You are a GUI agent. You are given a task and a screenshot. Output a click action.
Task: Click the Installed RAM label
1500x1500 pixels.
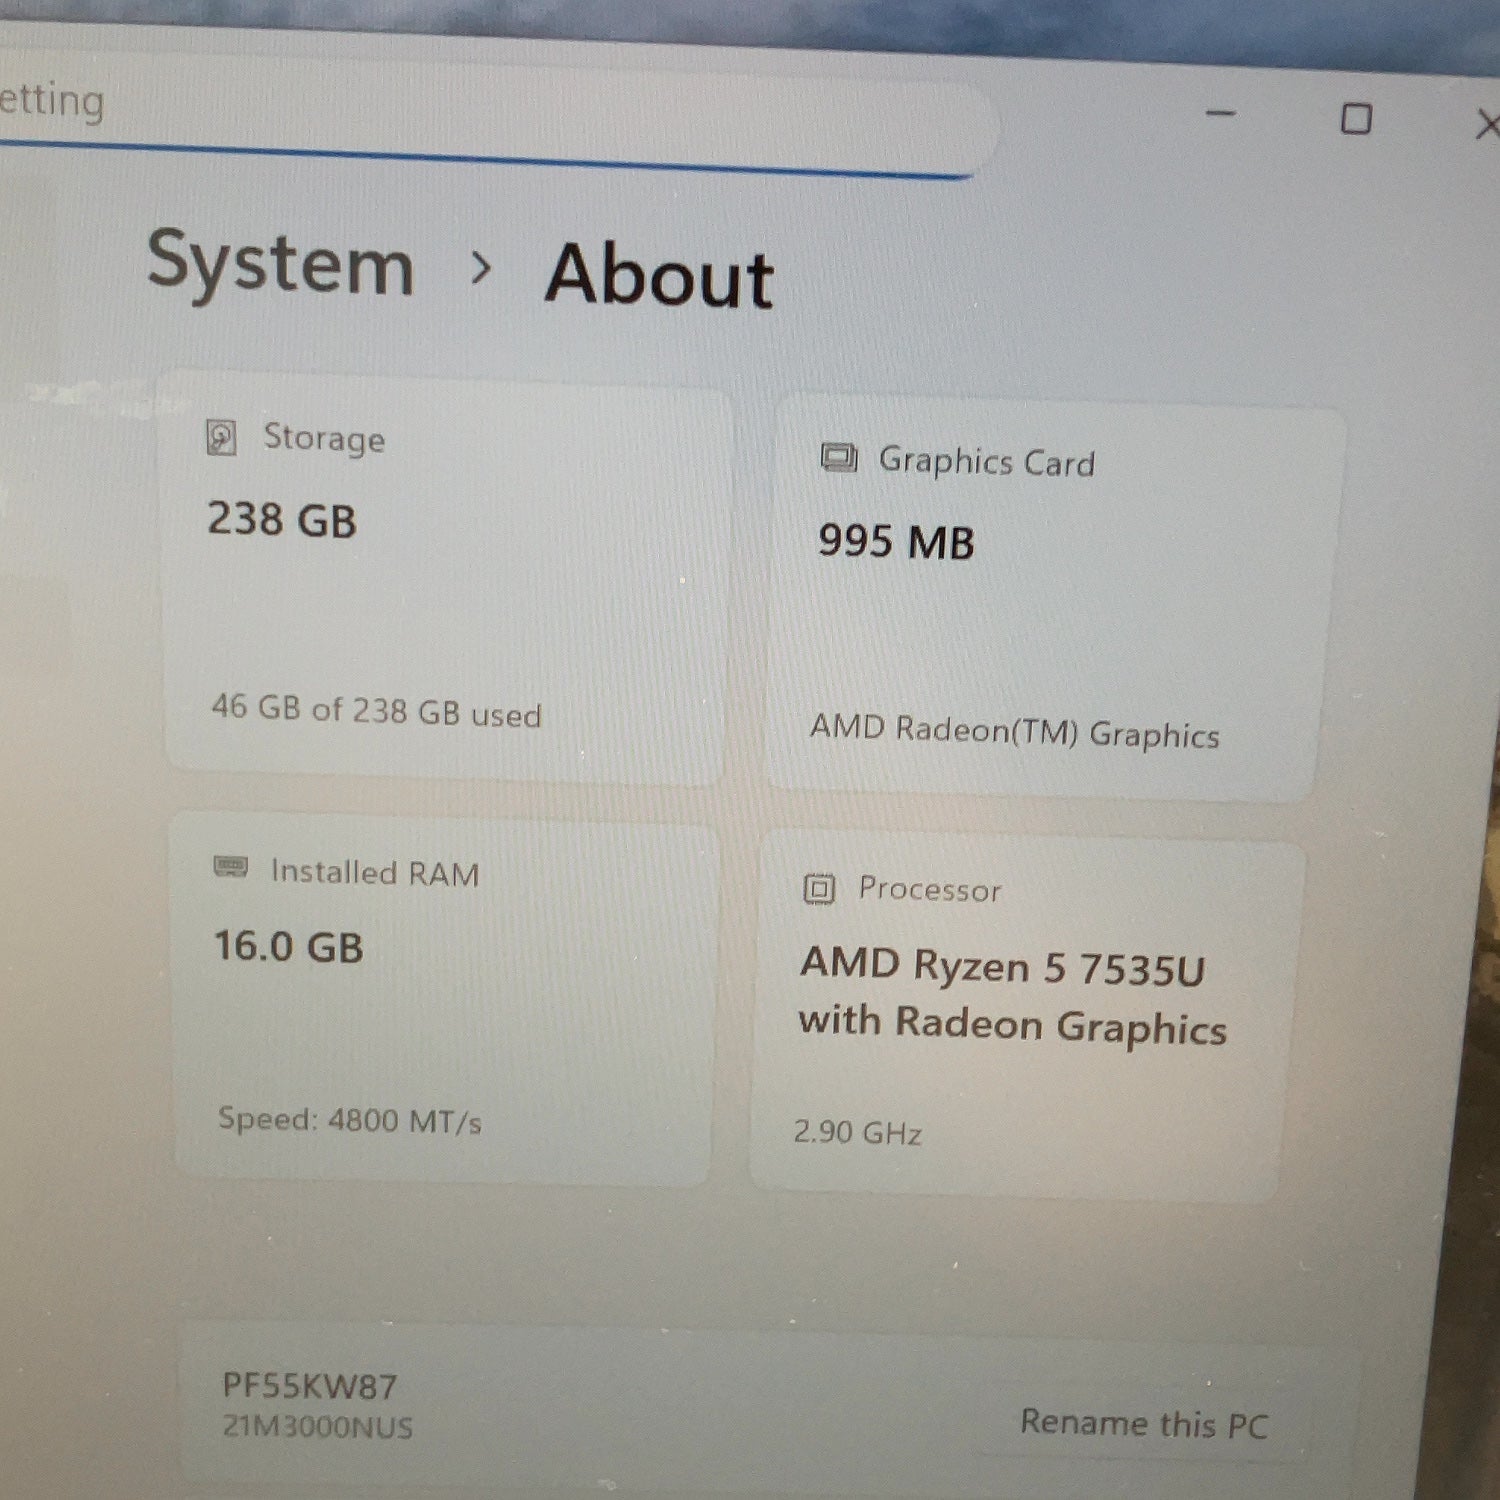click(375, 872)
